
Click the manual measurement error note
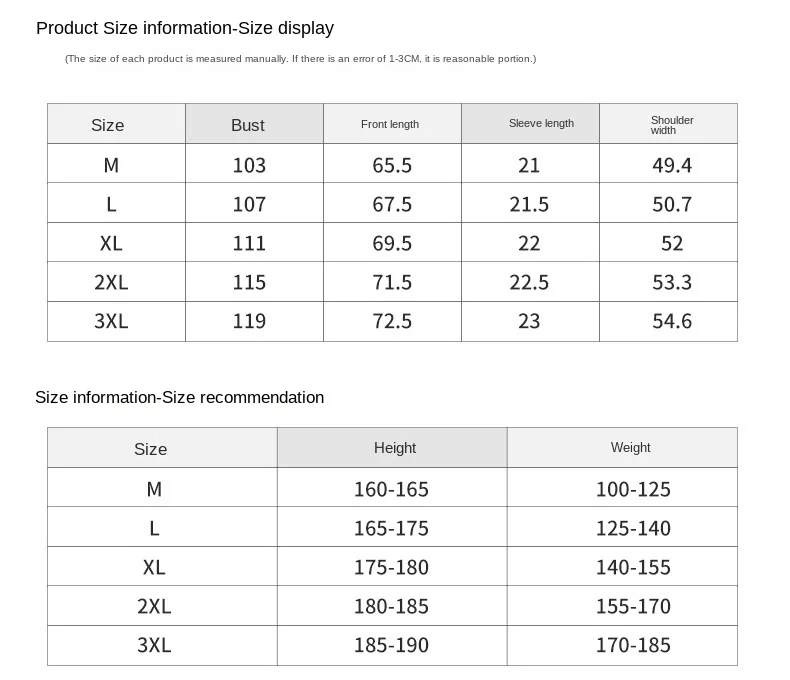300,59
